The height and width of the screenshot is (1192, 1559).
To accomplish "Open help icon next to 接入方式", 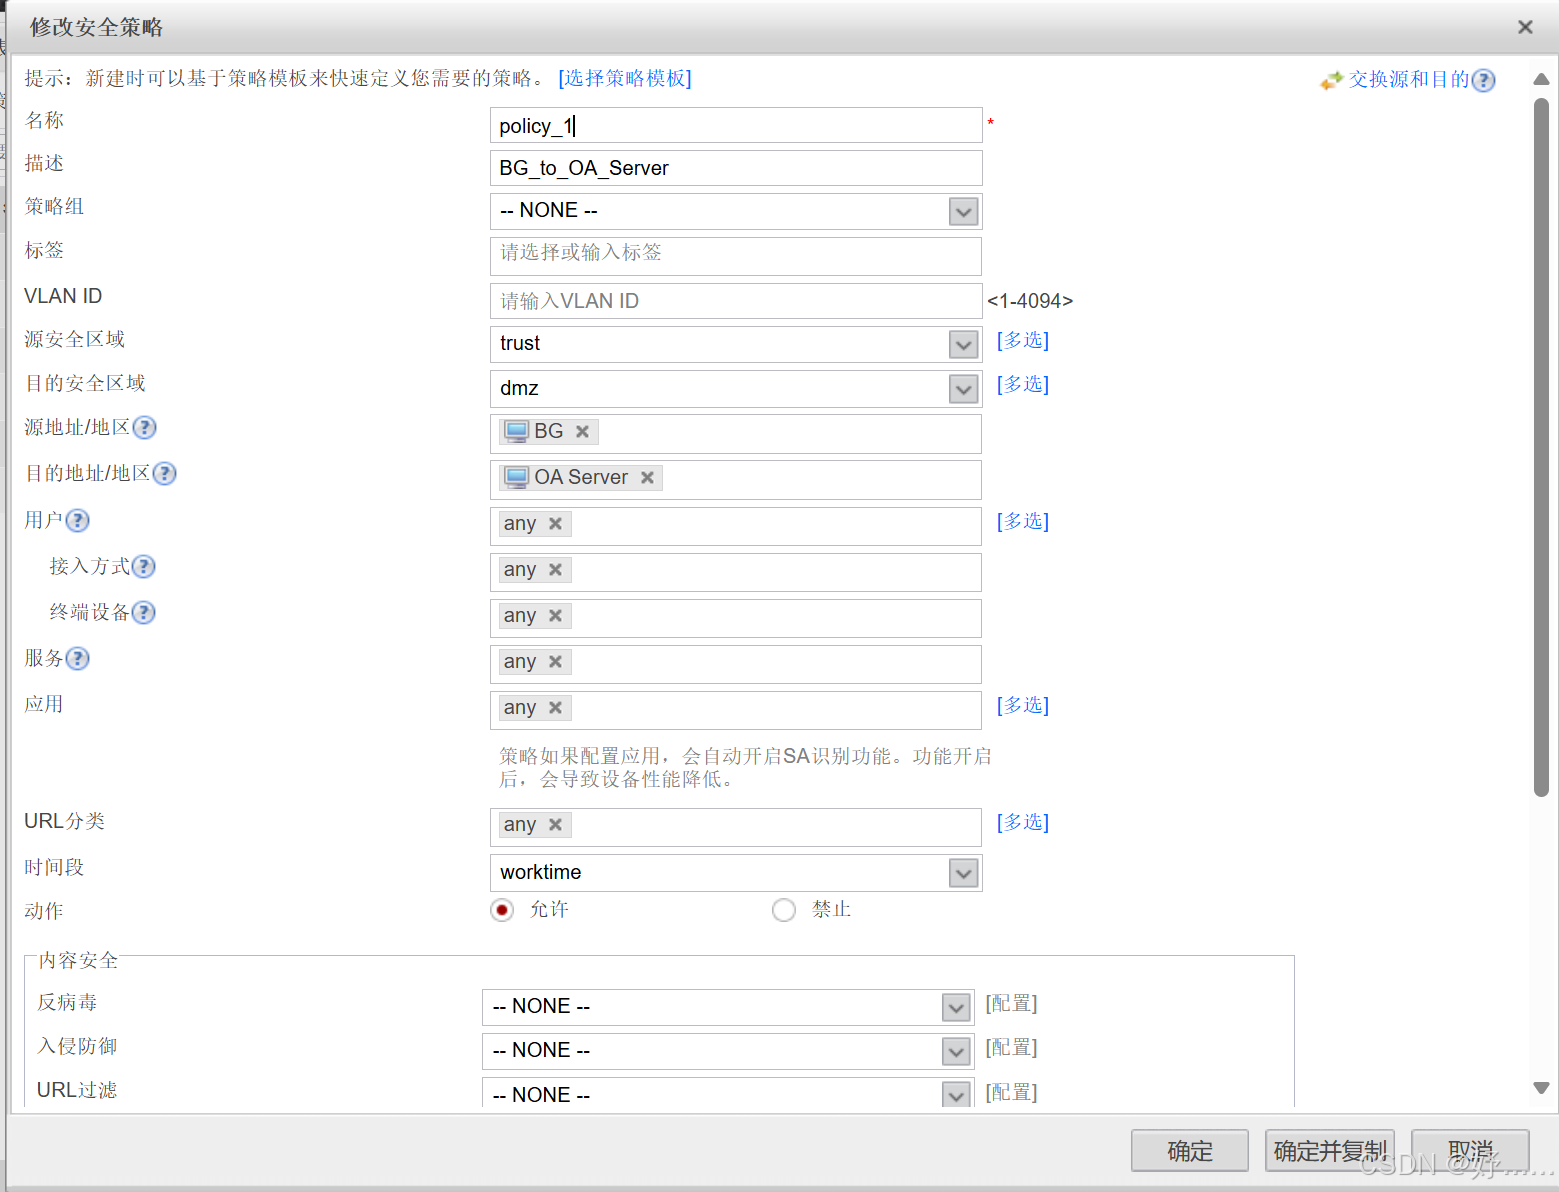I will click(x=144, y=567).
